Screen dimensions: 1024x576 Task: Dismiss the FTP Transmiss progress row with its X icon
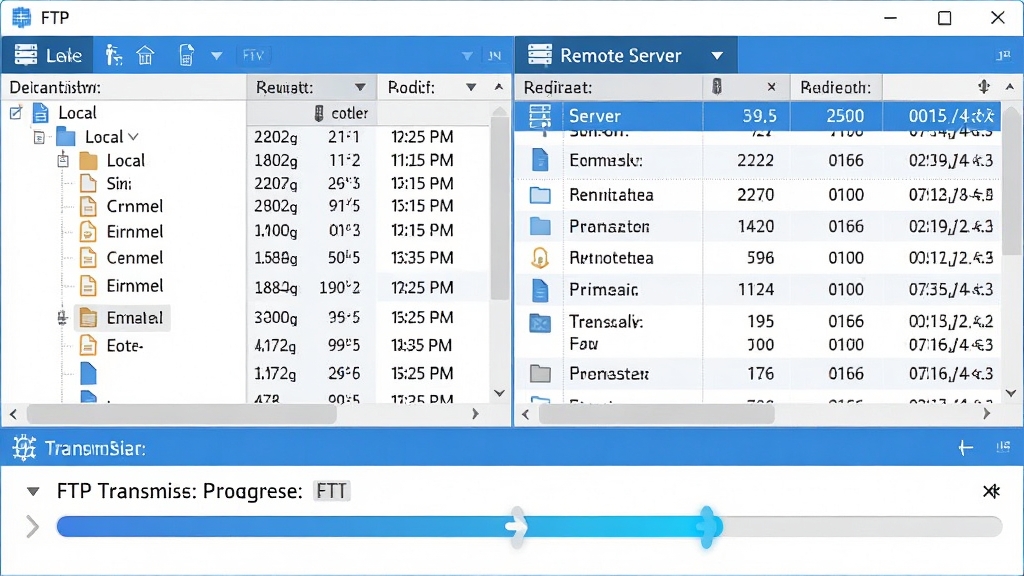pos(991,491)
